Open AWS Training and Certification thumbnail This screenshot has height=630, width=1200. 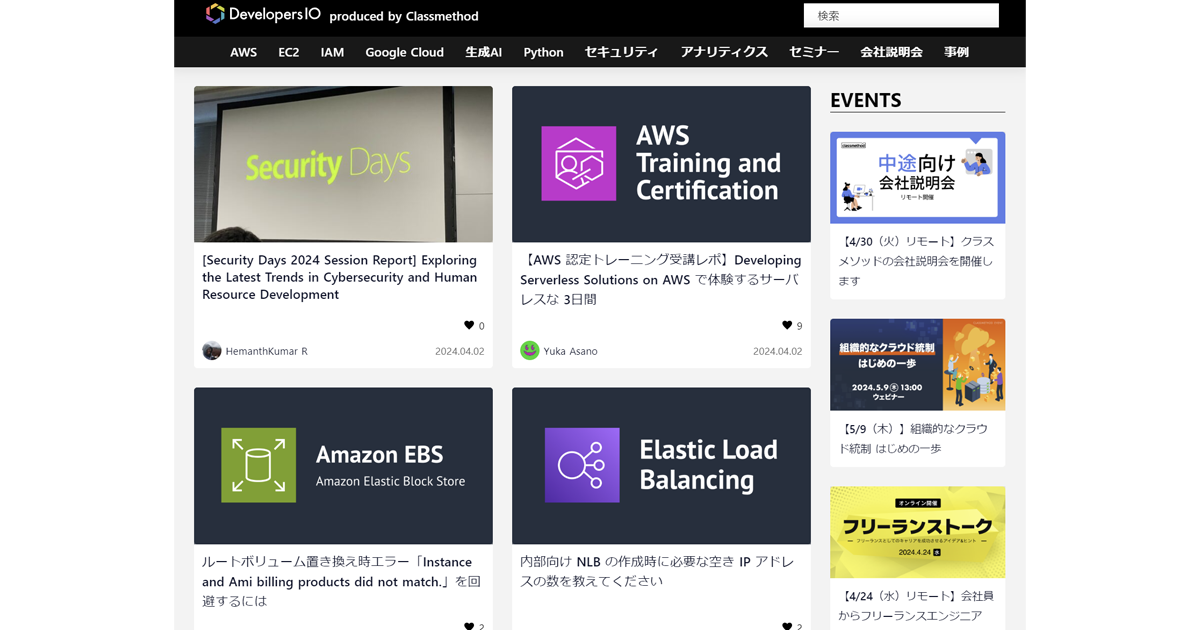point(661,164)
